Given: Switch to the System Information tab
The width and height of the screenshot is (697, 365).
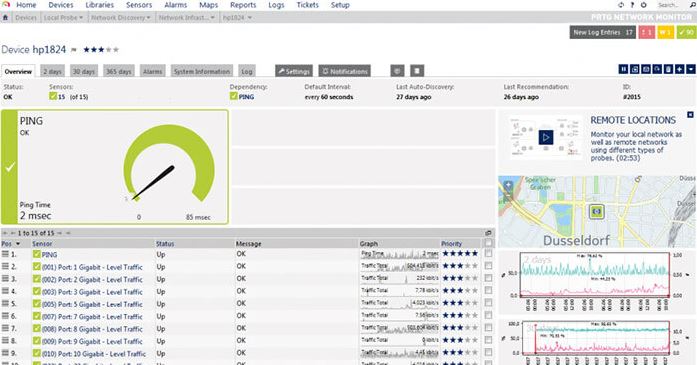Looking at the screenshot, I should coord(201,71).
